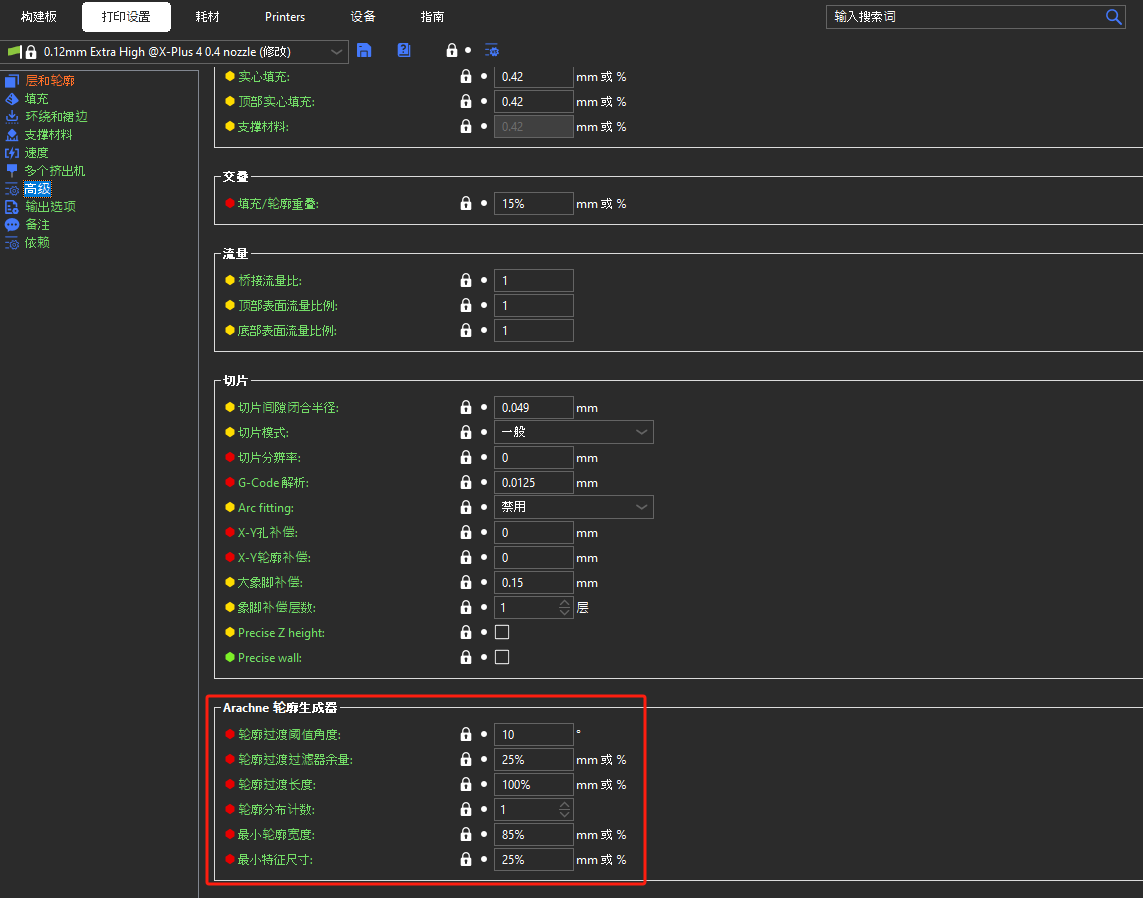Select the 依赖 sidebar icon

pos(12,243)
